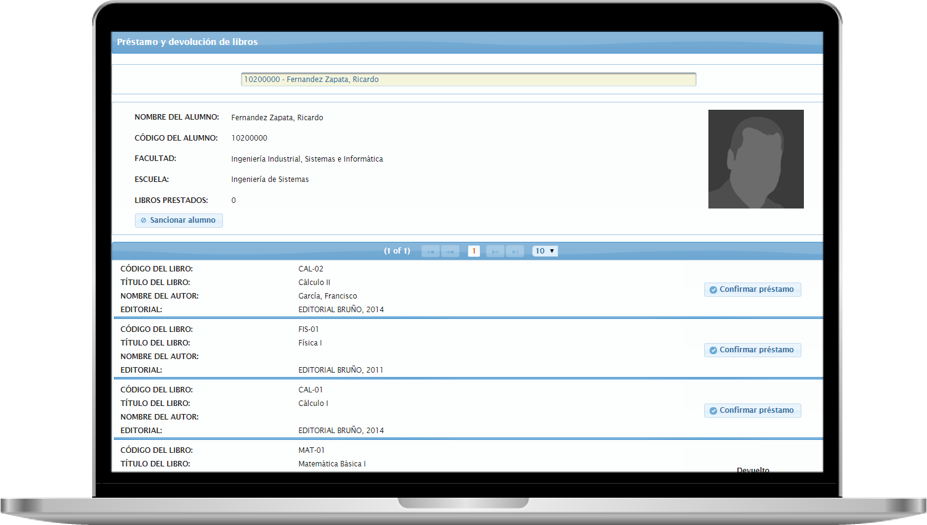The image size is (927, 525).
Task: Select page 1 in the paginator
Action: click(473, 251)
